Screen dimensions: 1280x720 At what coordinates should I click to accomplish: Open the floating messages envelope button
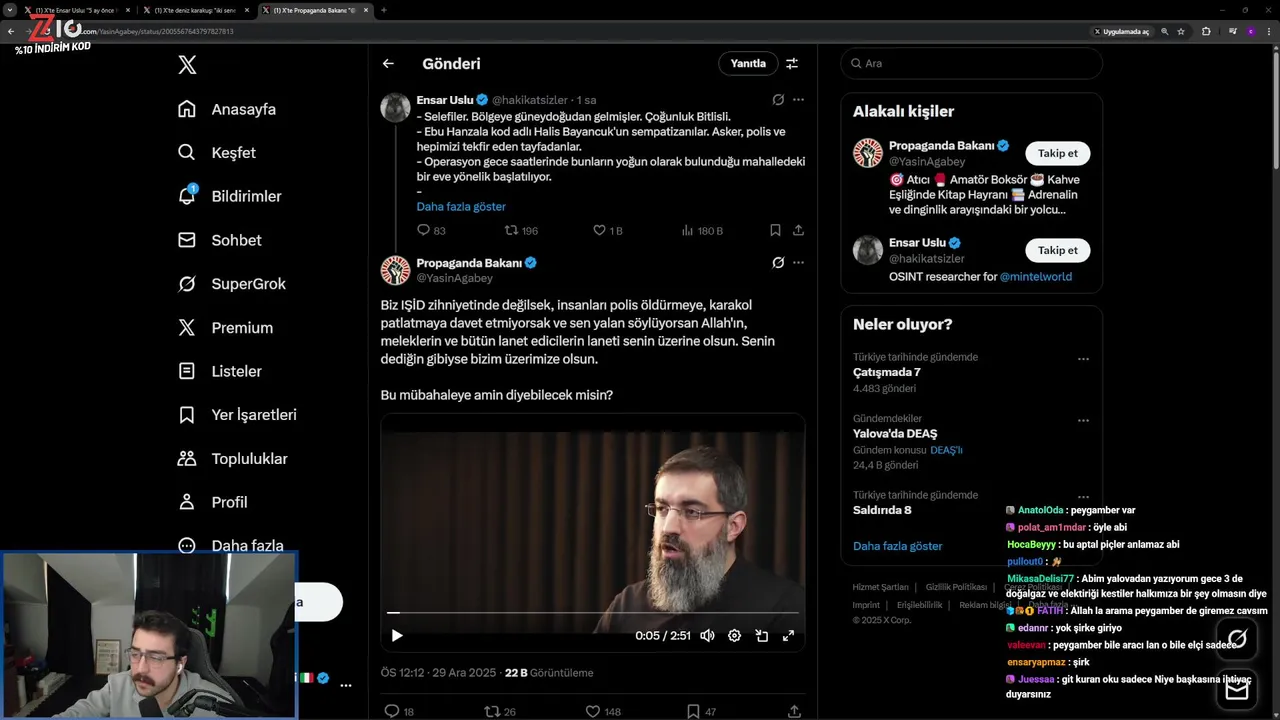(x=1237, y=690)
